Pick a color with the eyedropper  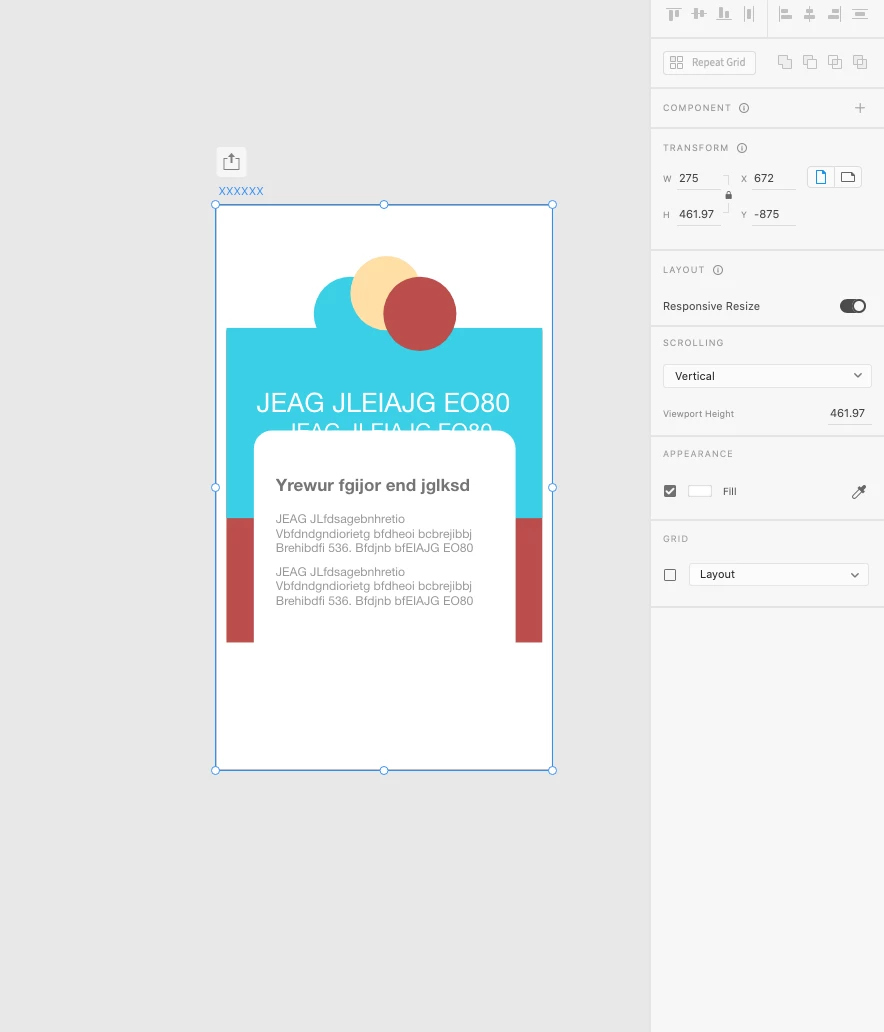pos(859,492)
